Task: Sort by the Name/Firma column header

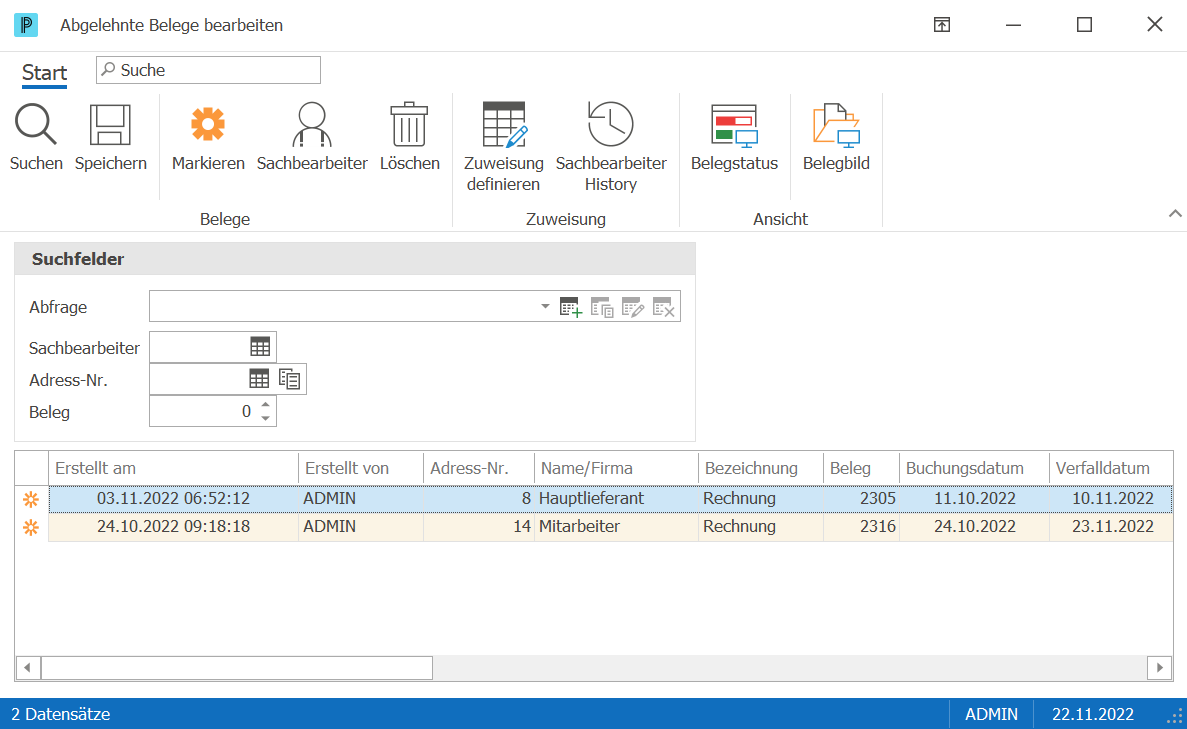Action: (616, 469)
